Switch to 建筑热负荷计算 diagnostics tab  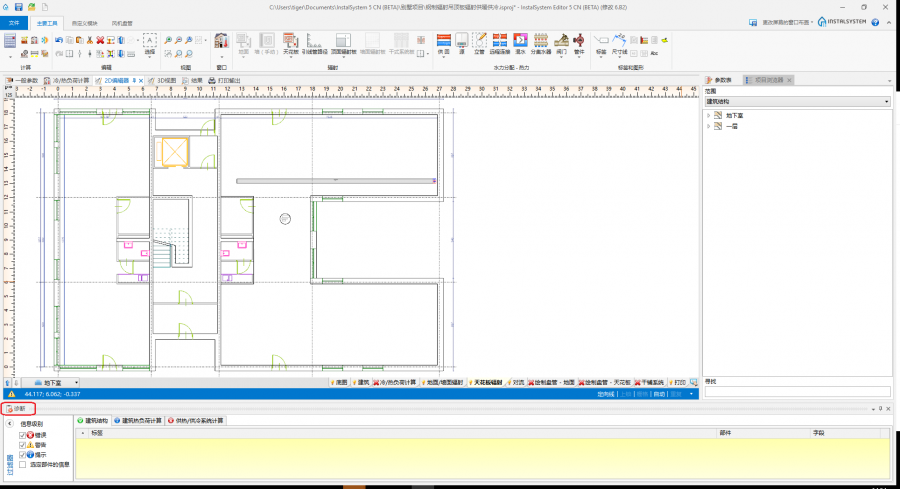pyautogui.click(x=139, y=421)
